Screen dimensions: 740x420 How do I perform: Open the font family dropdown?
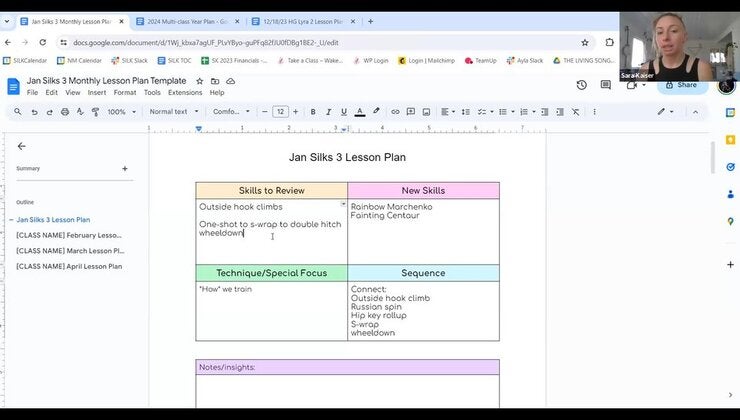click(x=231, y=112)
